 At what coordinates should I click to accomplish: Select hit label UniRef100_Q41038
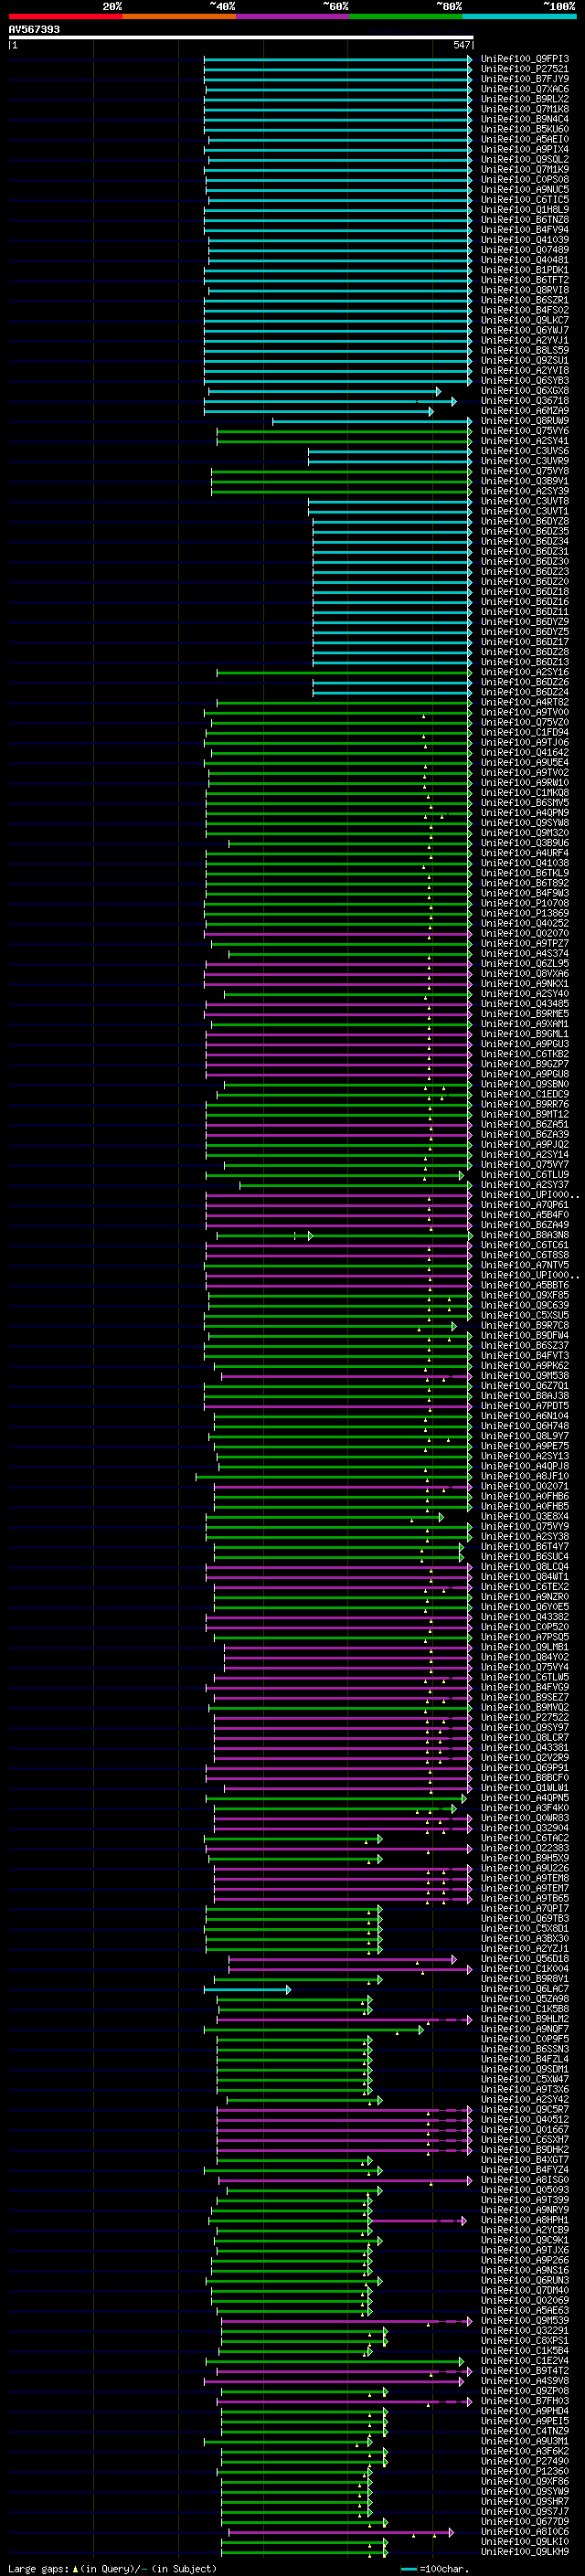525,863
